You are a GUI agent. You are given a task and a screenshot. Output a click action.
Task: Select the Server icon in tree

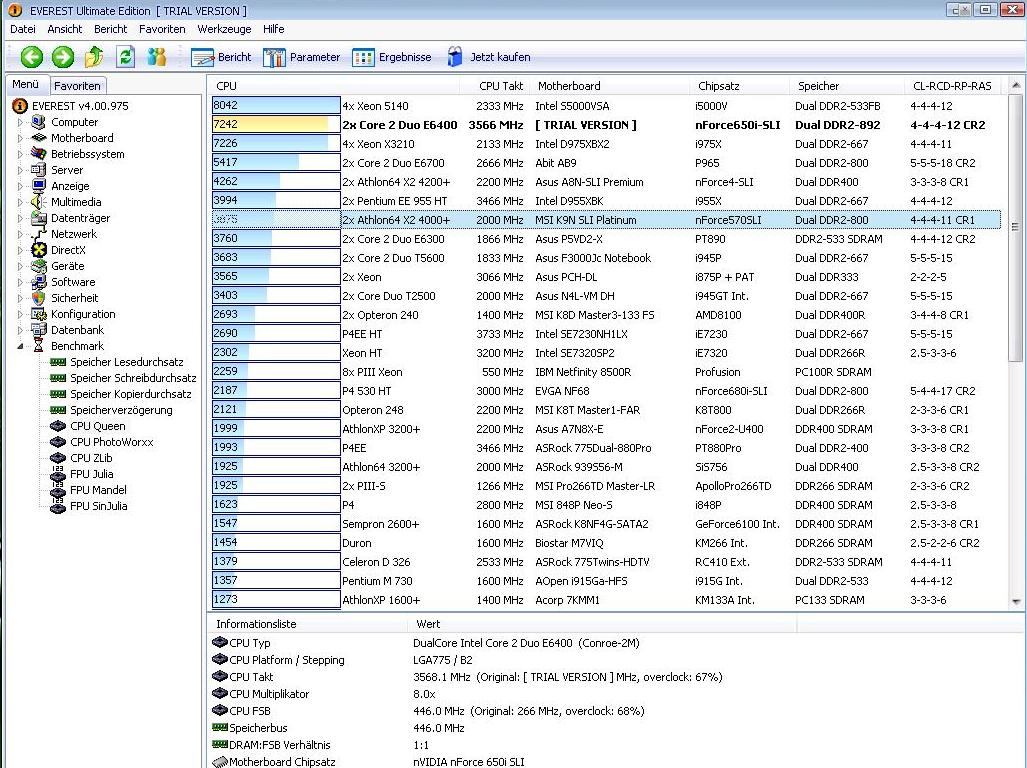39,170
